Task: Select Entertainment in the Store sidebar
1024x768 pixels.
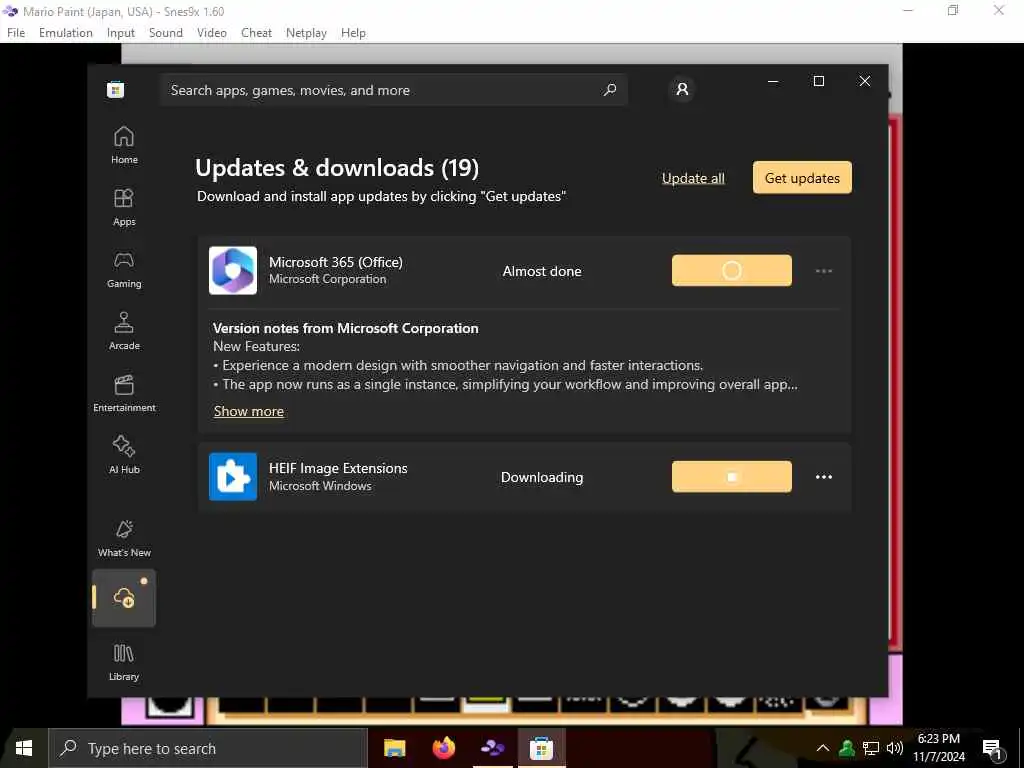Action: click(x=124, y=394)
